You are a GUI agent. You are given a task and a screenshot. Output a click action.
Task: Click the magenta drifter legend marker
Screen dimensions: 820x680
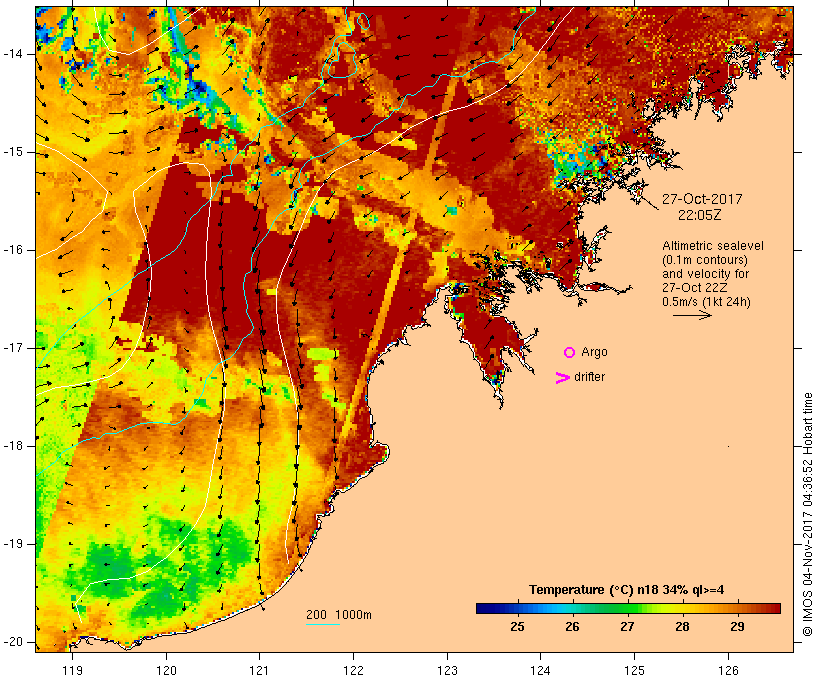pos(563,378)
